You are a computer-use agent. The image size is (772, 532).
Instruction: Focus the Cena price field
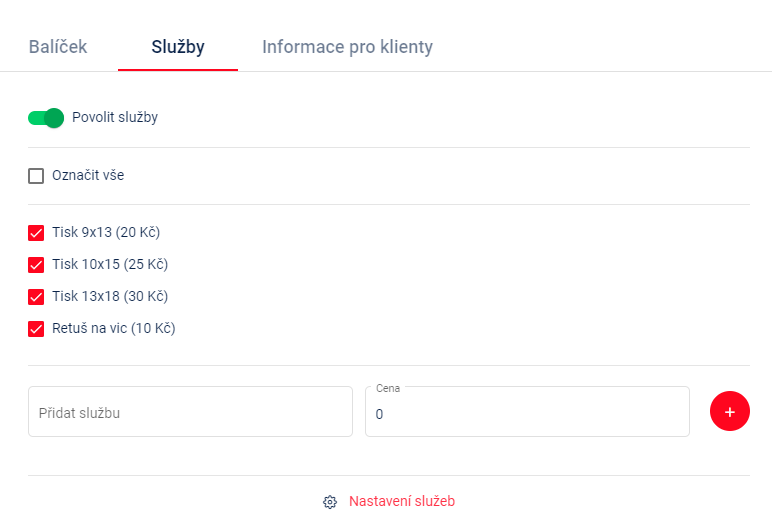point(527,411)
